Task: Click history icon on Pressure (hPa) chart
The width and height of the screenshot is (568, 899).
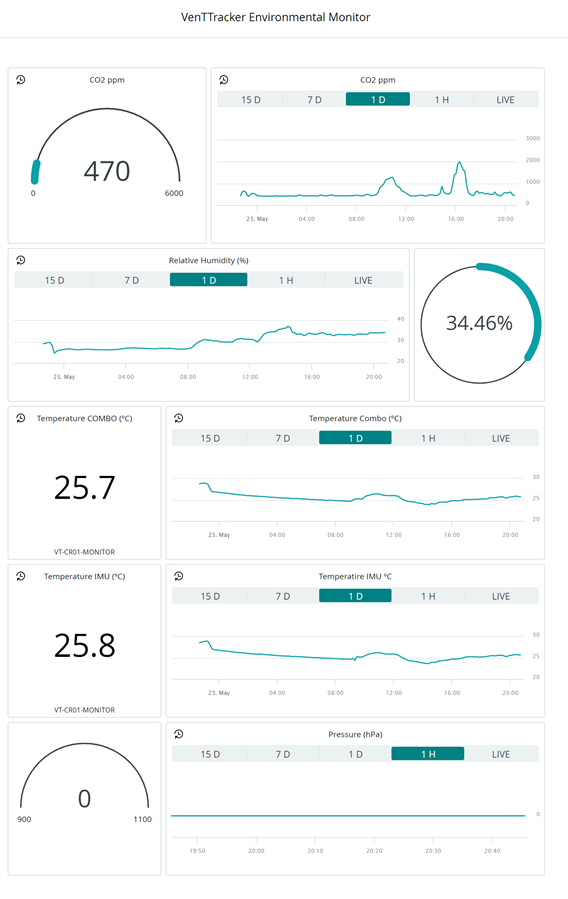Action: 179,734
